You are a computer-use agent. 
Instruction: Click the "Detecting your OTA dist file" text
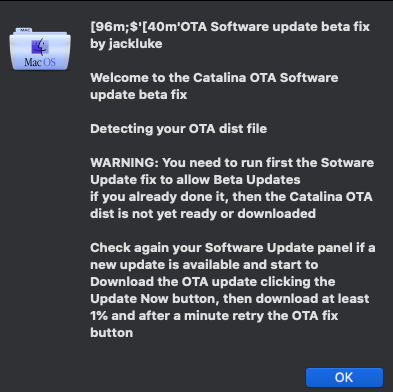(x=179, y=129)
